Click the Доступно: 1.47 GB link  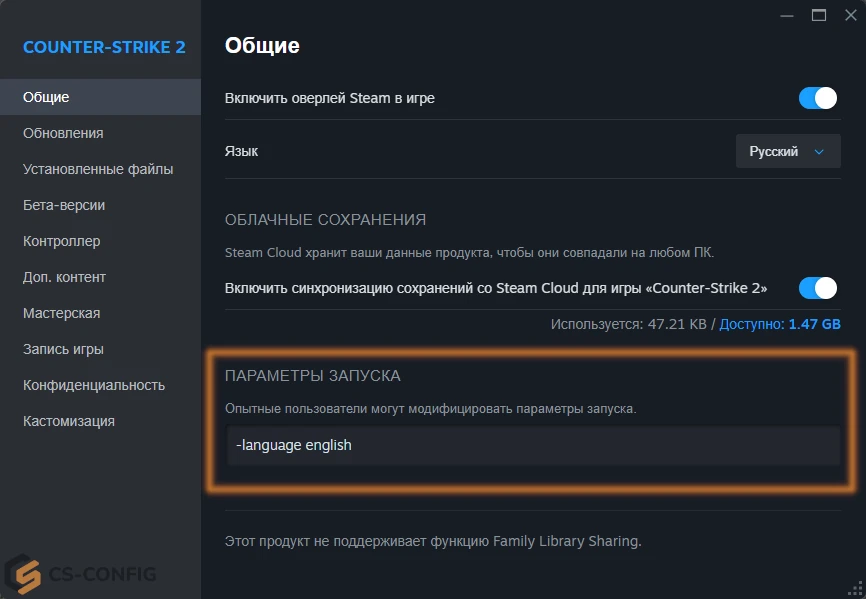click(780, 324)
